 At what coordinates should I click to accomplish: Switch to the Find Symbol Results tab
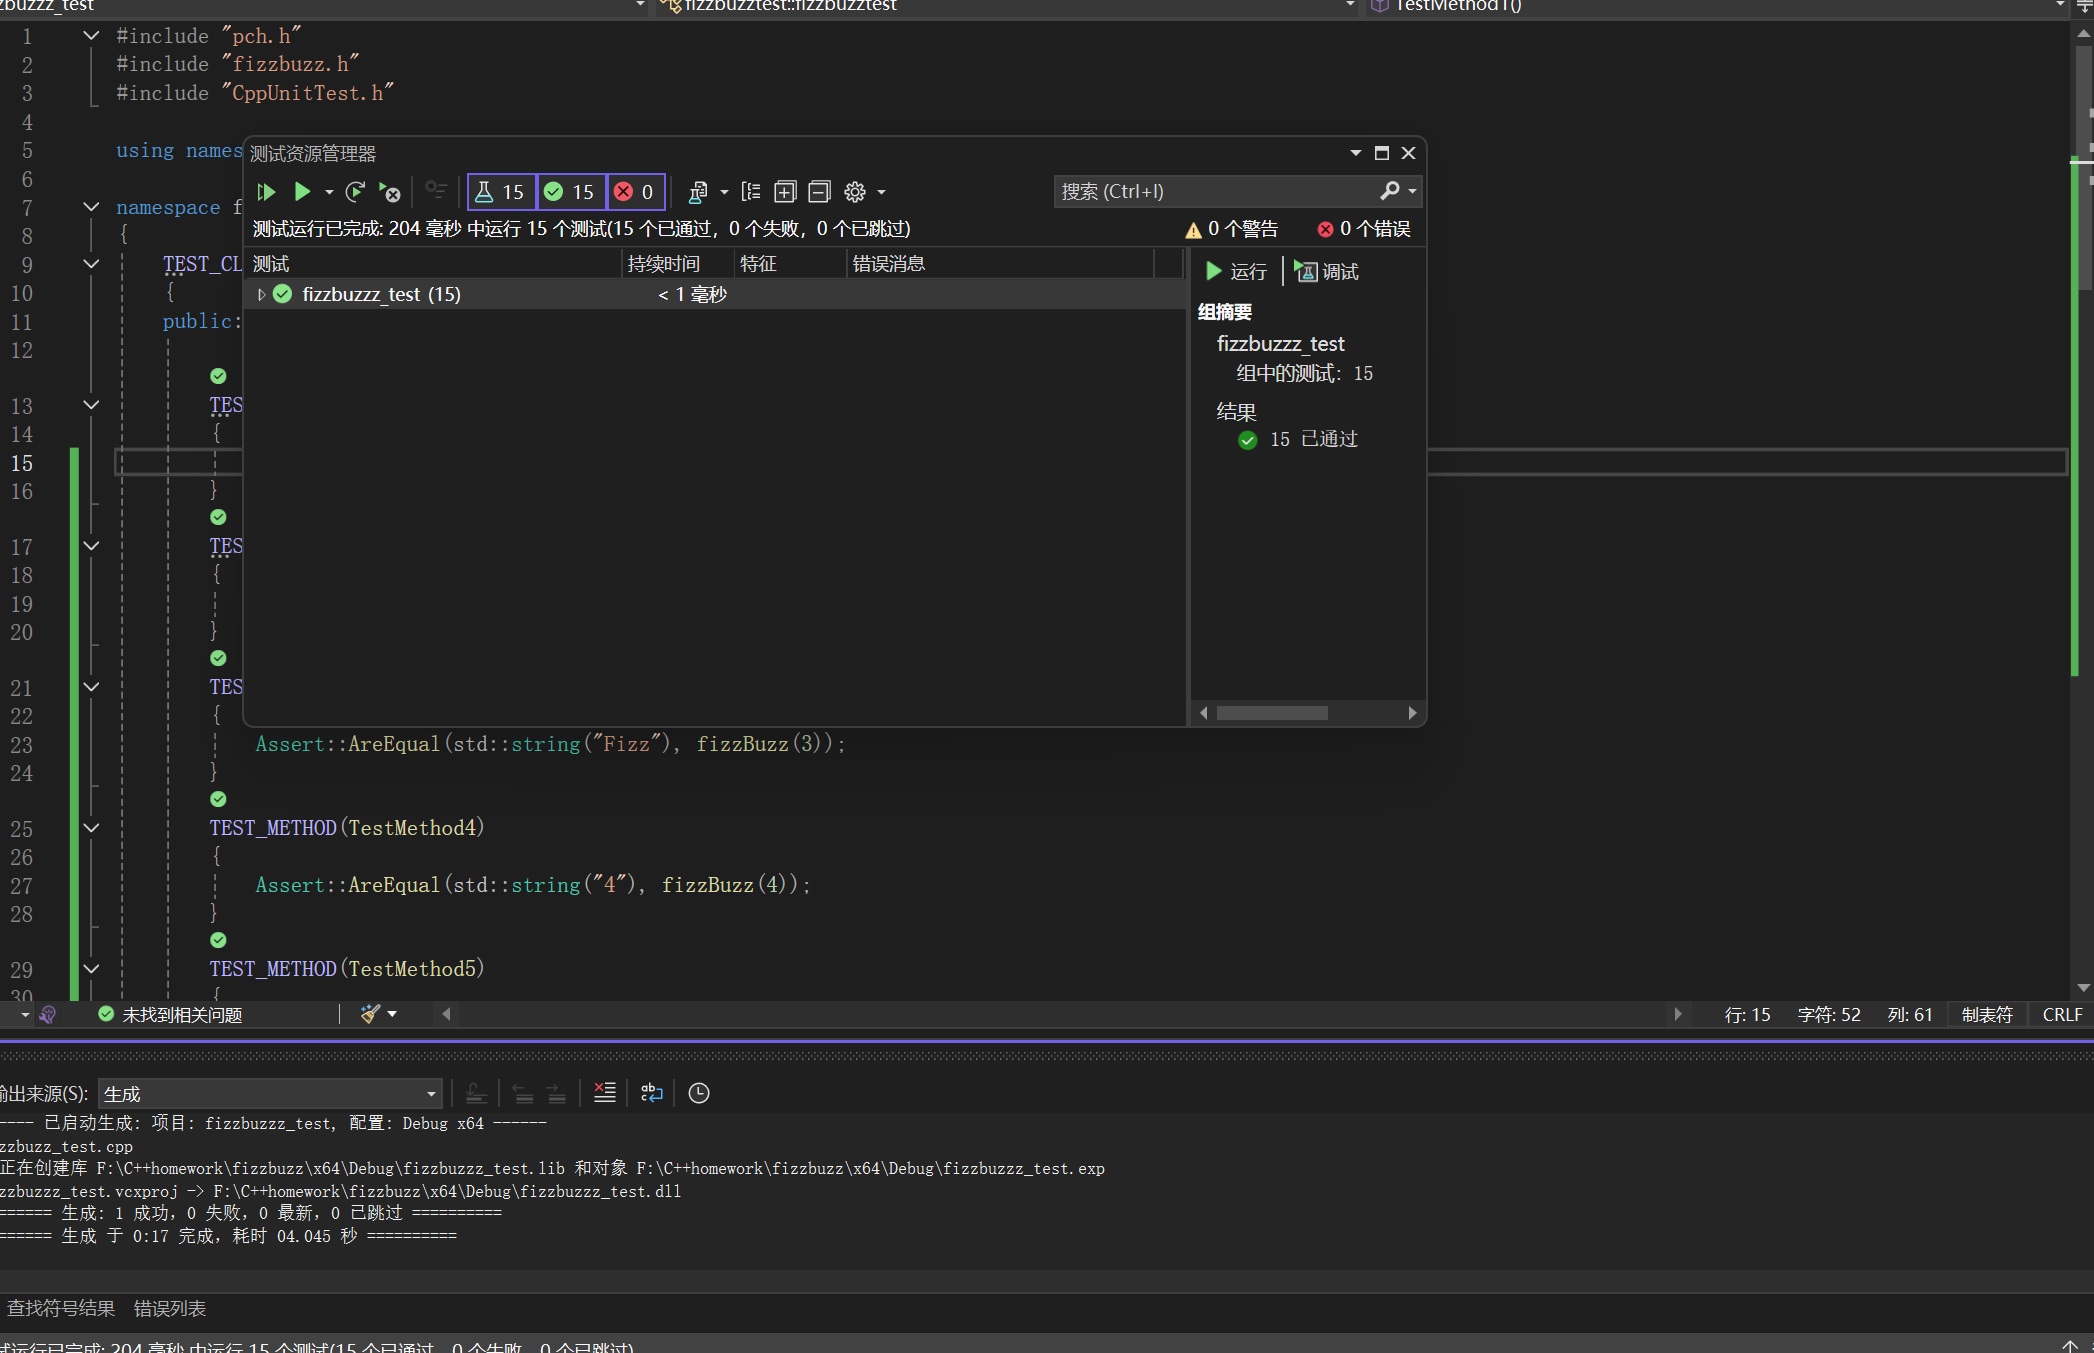(x=61, y=1308)
